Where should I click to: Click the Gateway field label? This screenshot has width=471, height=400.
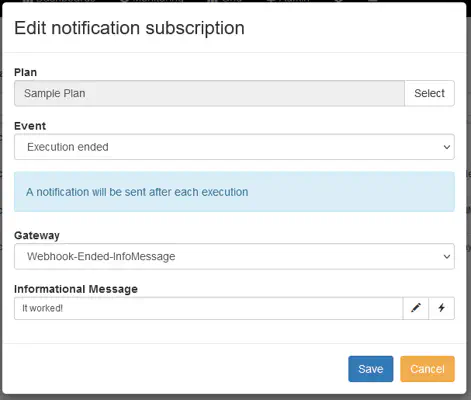[x=37, y=235]
